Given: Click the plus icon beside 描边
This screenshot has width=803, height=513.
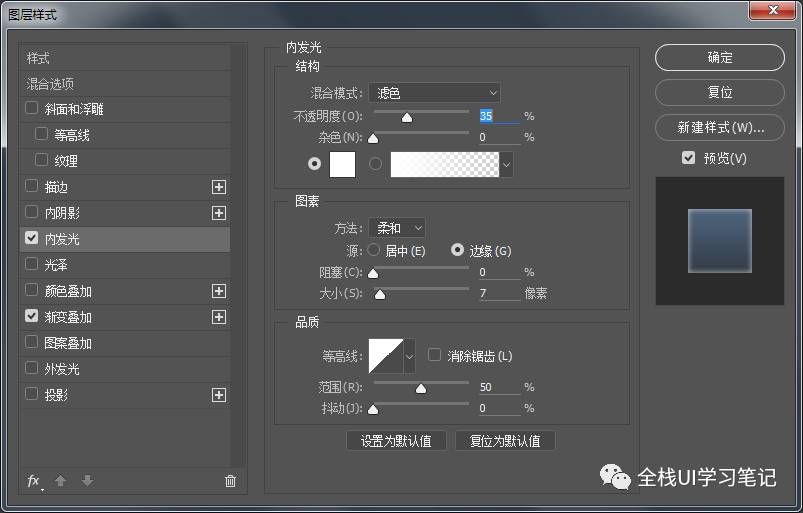Looking at the screenshot, I should (x=219, y=187).
